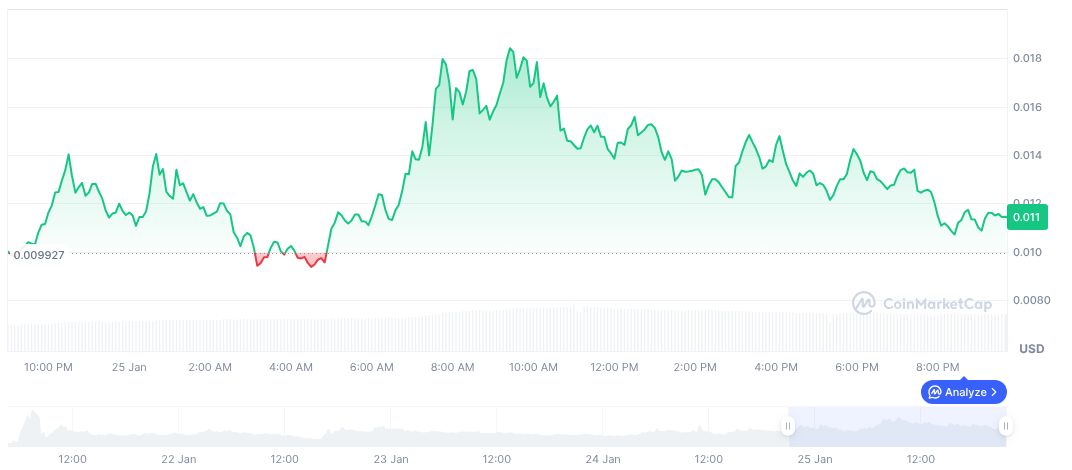
Task: Jump to 23 Jan in the navigator timeline
Action: 391,459
